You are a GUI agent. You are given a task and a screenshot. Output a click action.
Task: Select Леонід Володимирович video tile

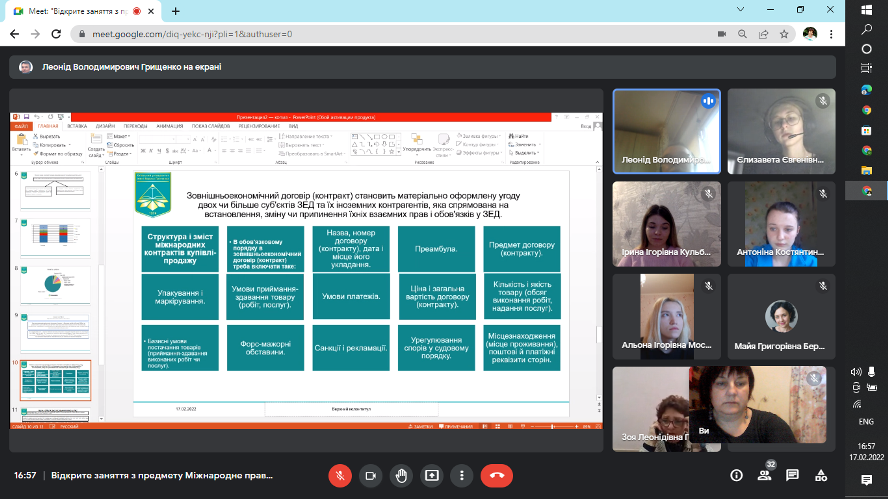point(667,131)
